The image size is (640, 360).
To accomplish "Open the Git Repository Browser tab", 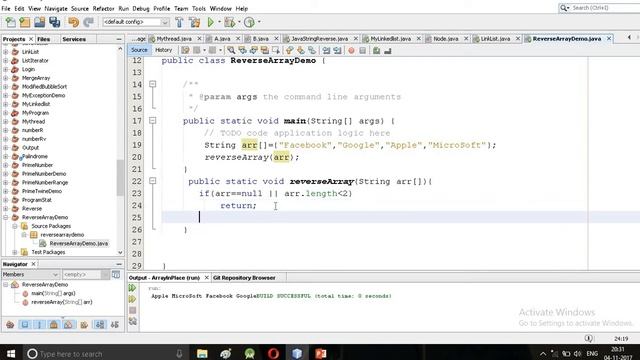I will pyautogui.click(x=244, y=278).
